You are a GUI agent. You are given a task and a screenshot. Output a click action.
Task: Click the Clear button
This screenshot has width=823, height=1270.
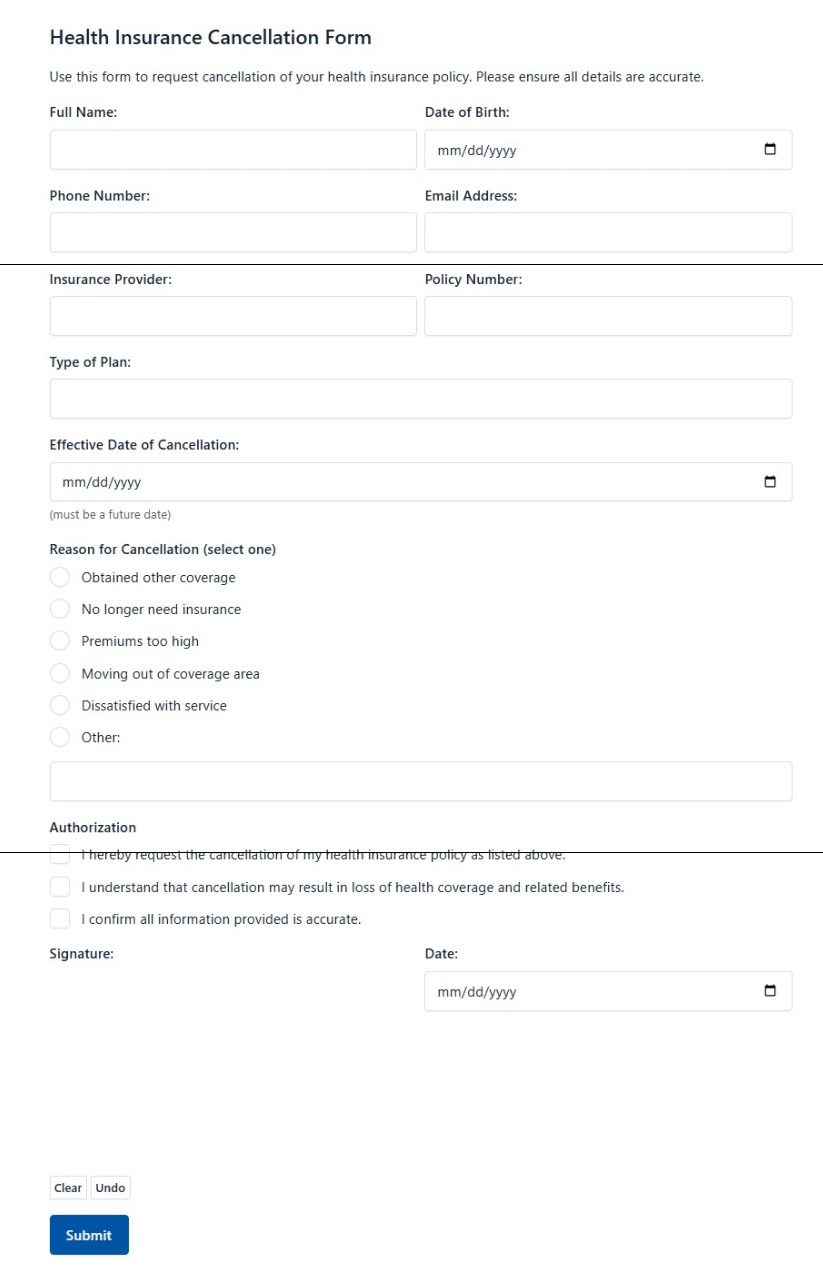[67, 1187]
